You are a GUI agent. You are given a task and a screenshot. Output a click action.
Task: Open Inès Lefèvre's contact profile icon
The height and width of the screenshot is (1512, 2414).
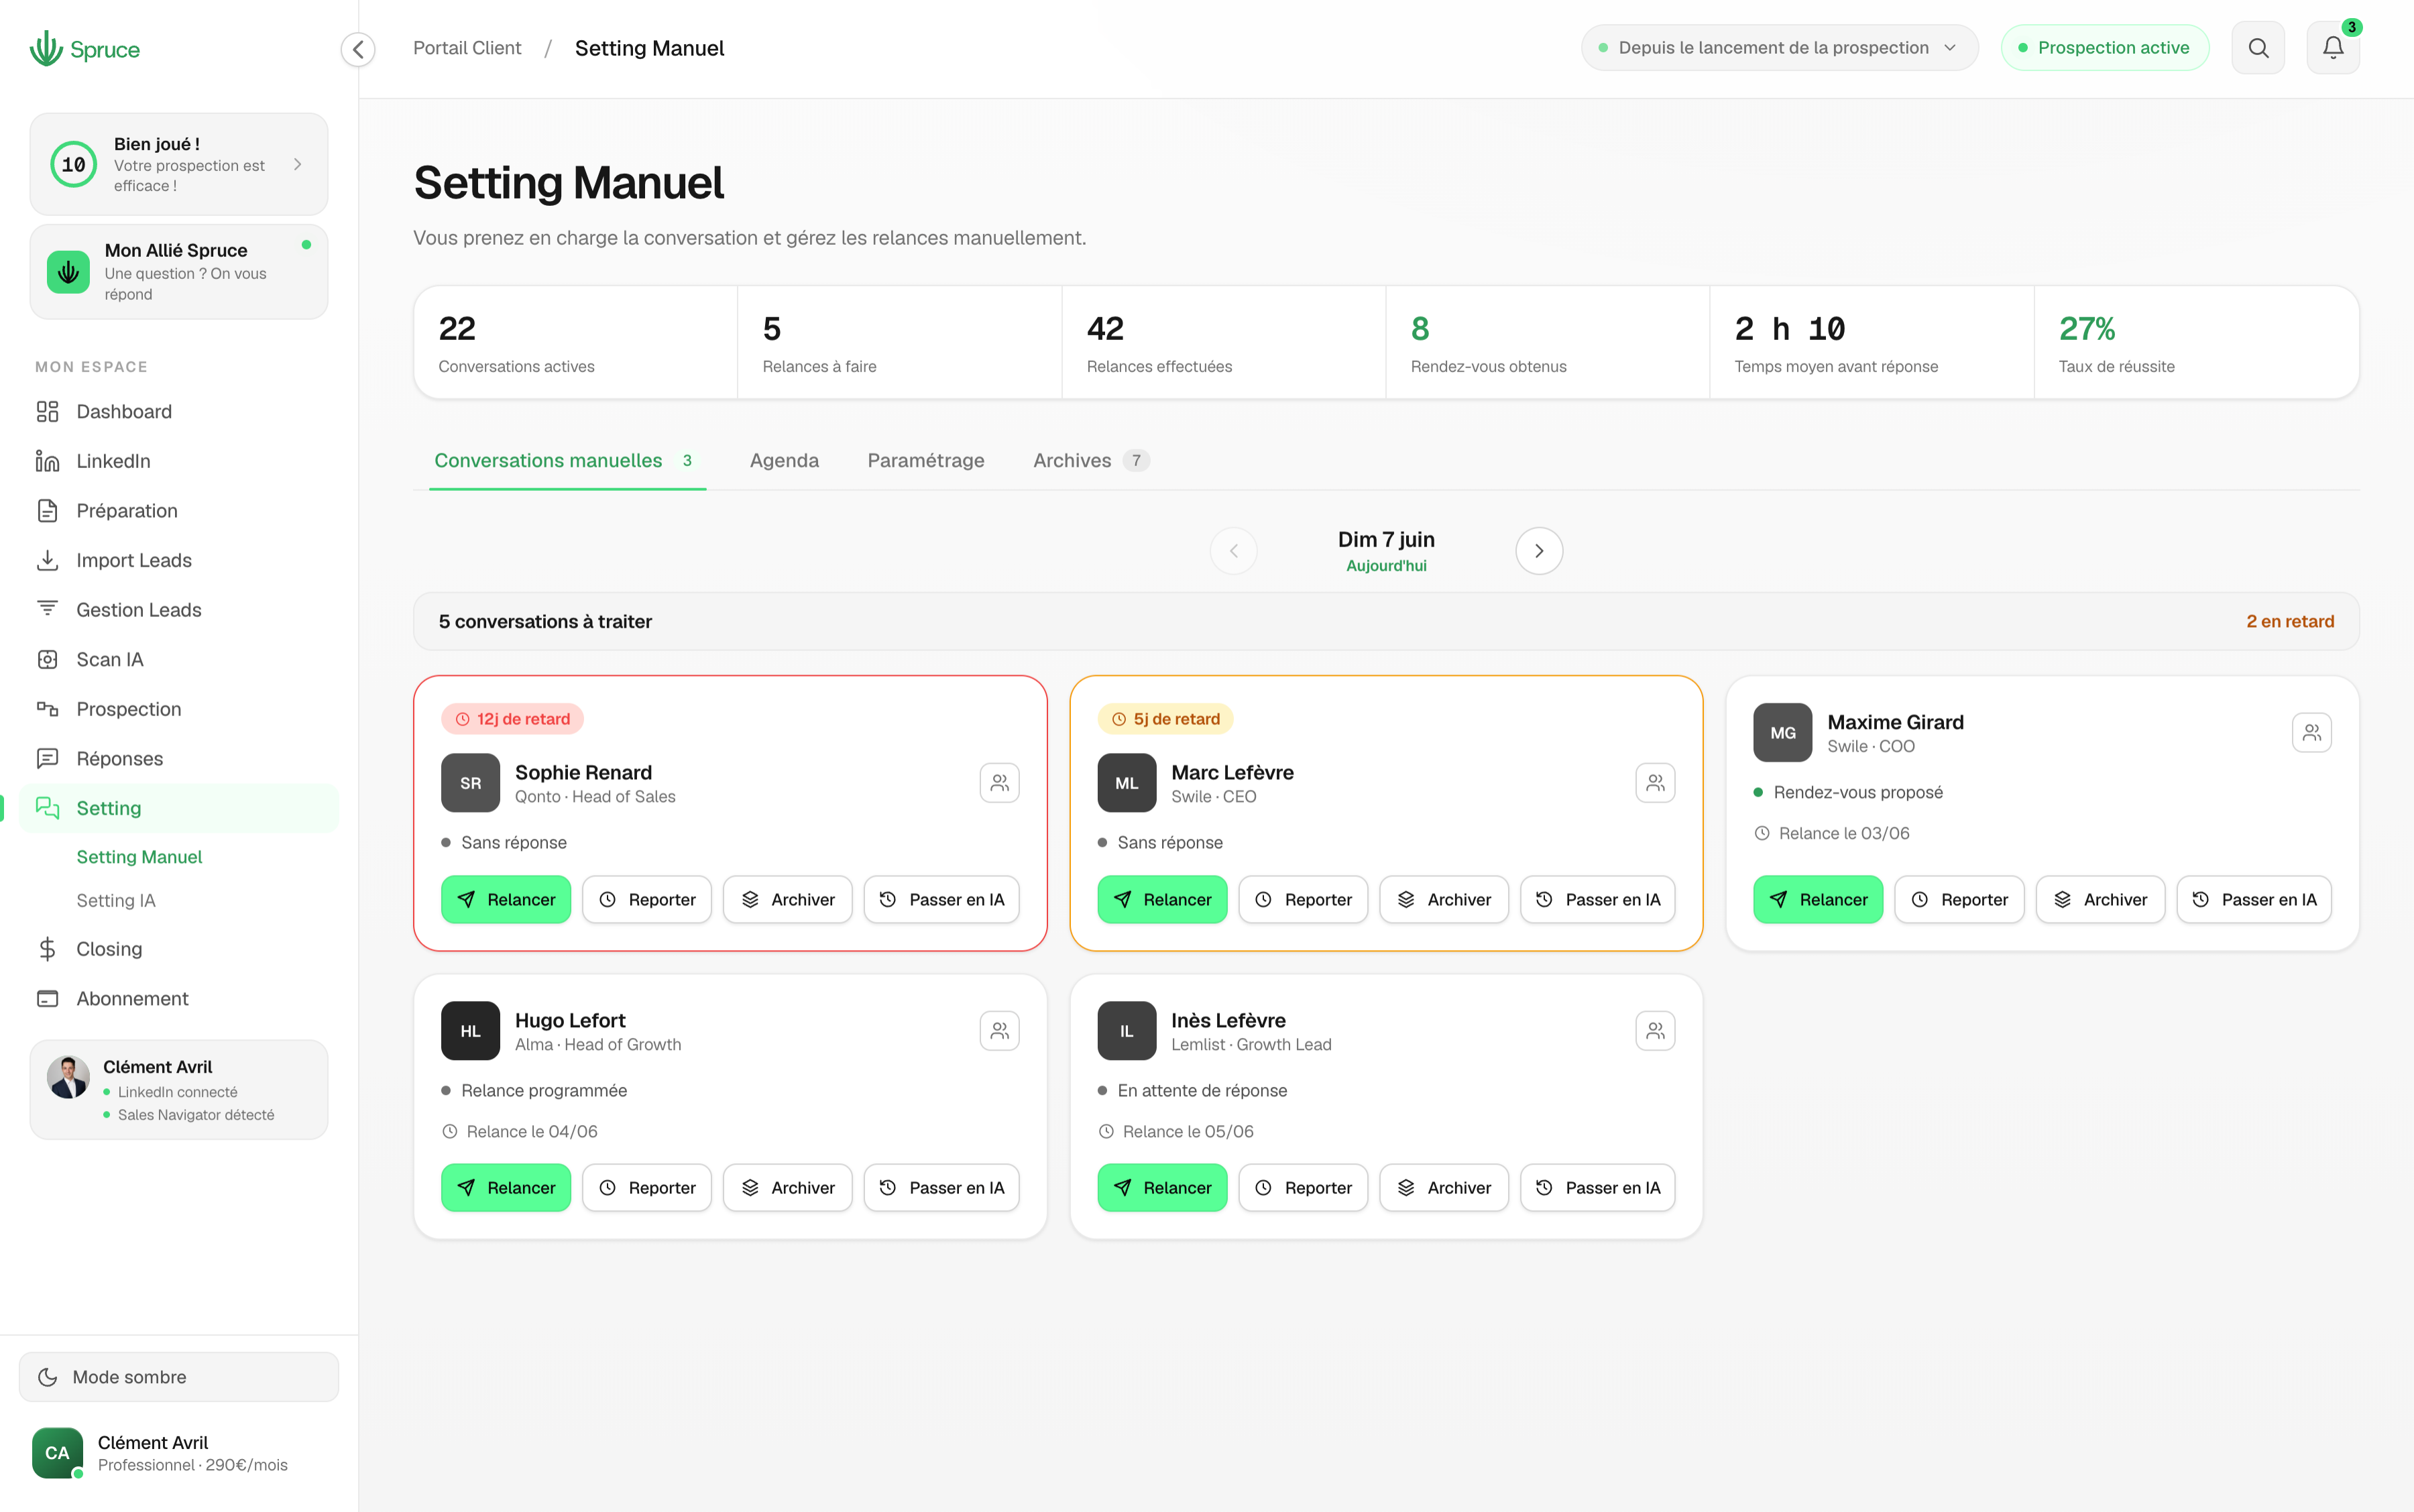[x=1655, y=1031]
